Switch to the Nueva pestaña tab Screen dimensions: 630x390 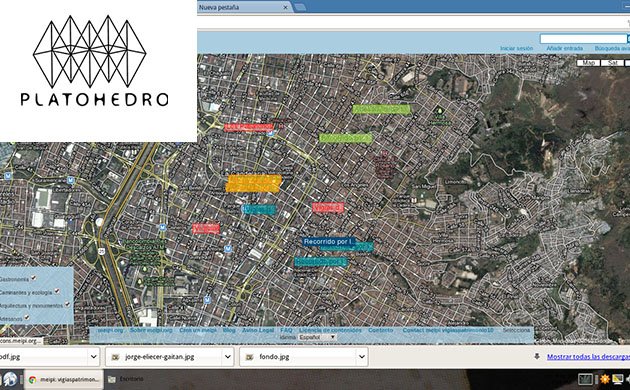tap(241, 7)
